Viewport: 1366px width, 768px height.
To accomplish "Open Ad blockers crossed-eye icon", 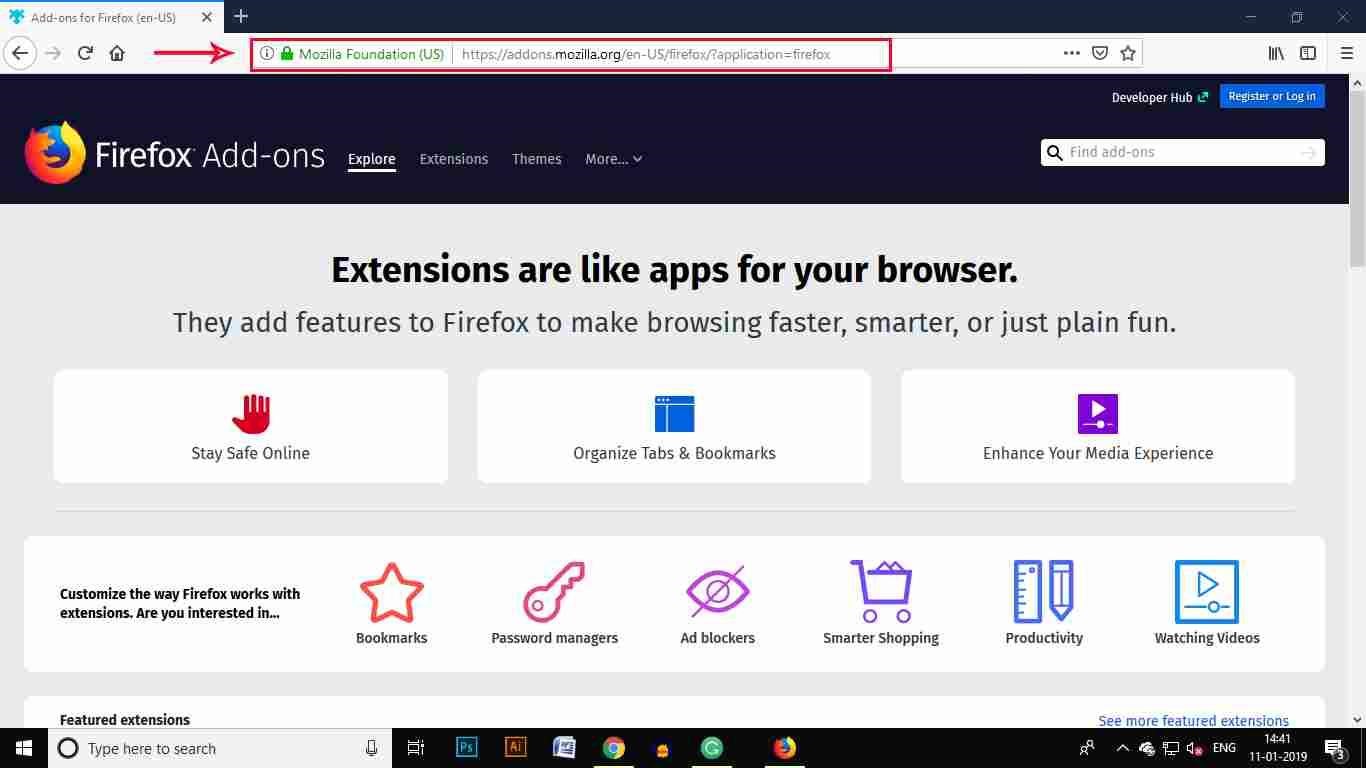I will [x=717, y=592].
